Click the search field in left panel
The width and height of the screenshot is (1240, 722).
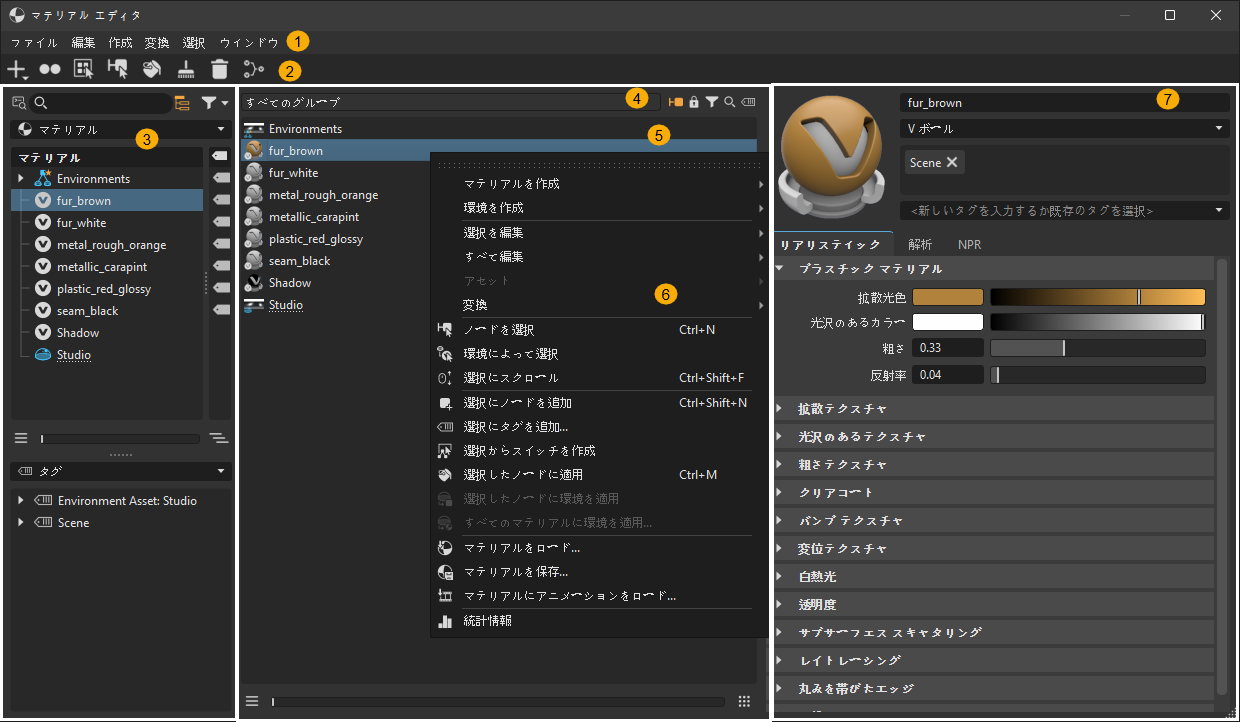click(100, 102)
